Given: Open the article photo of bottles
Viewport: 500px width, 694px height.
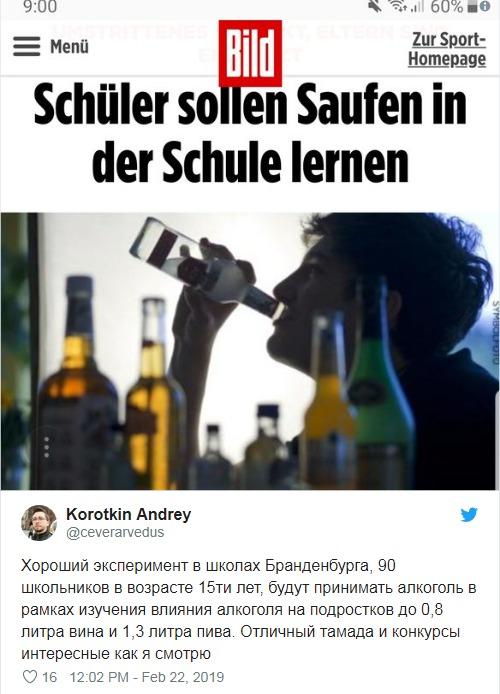Looking at the screenshot, I should pos(250,351).
